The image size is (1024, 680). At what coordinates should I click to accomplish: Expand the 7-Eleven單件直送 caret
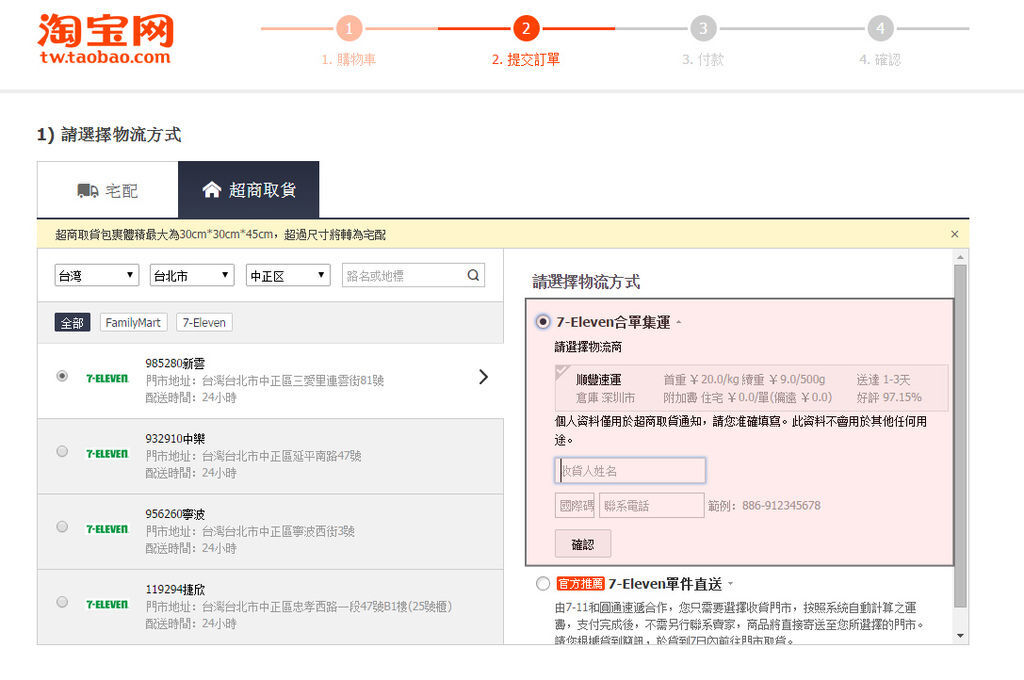pyautogui.click(x=731, y=584)
